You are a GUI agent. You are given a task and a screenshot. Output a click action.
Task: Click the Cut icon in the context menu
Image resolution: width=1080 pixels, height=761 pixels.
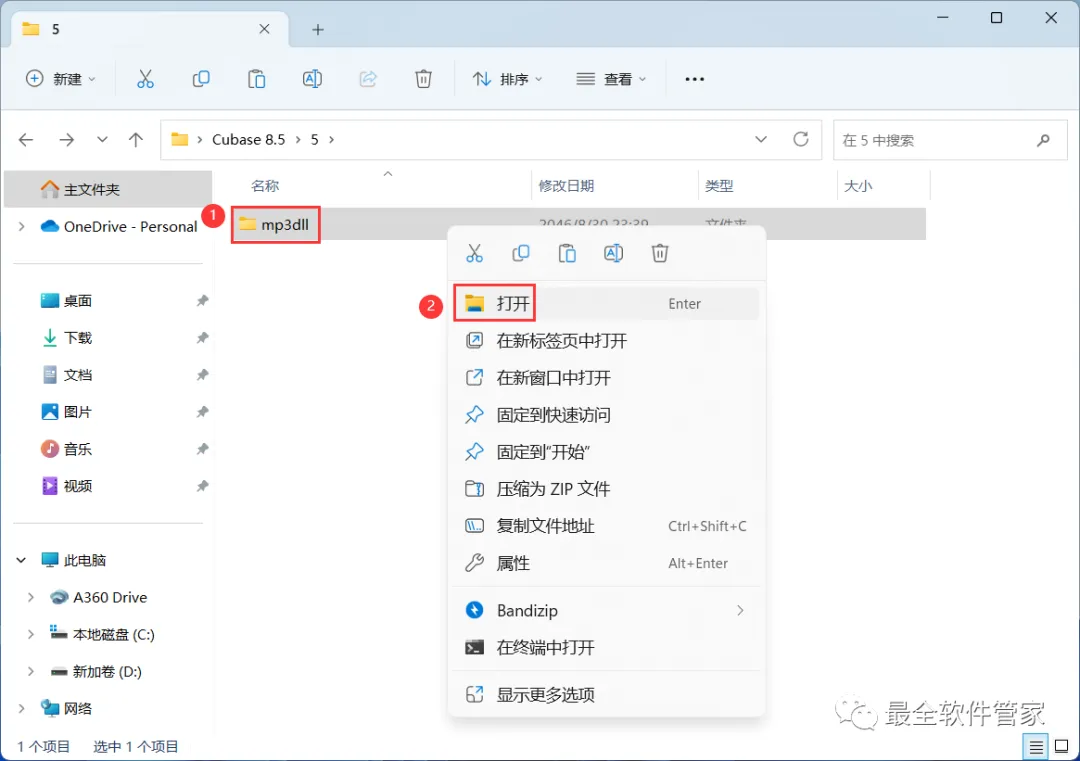coord(475,253)
